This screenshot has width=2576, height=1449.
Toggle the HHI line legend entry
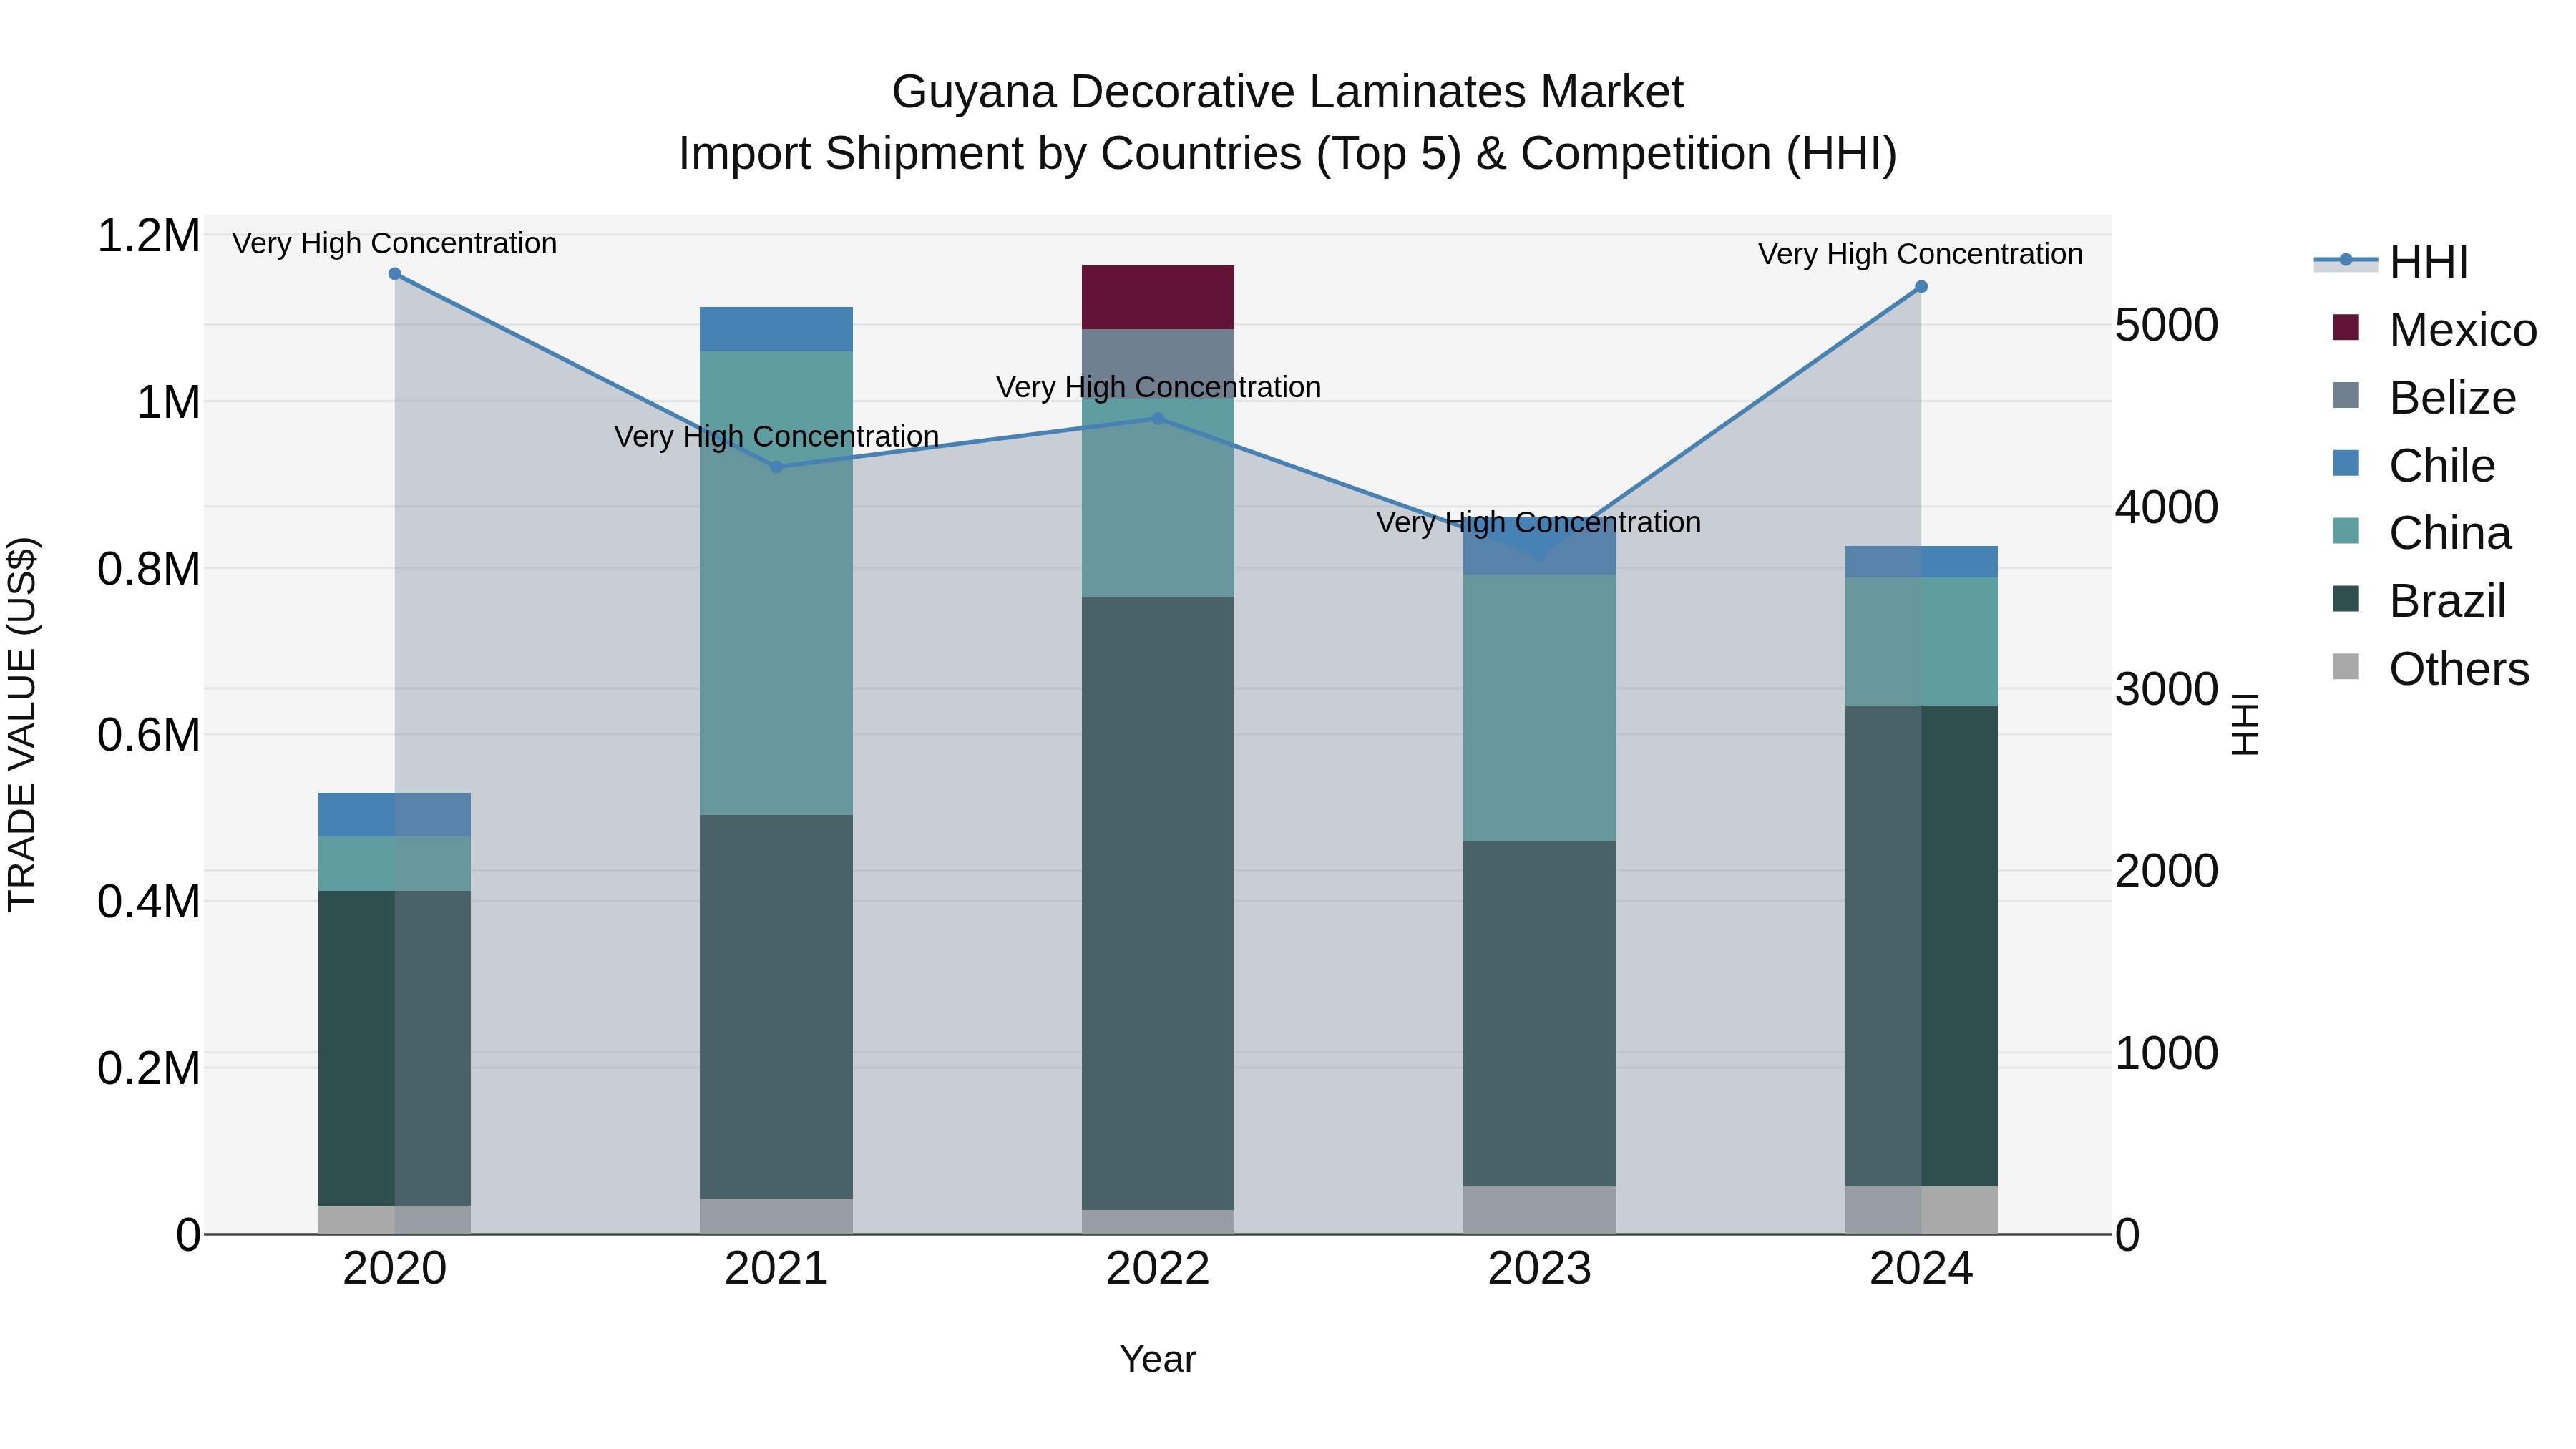point(2390,262)
